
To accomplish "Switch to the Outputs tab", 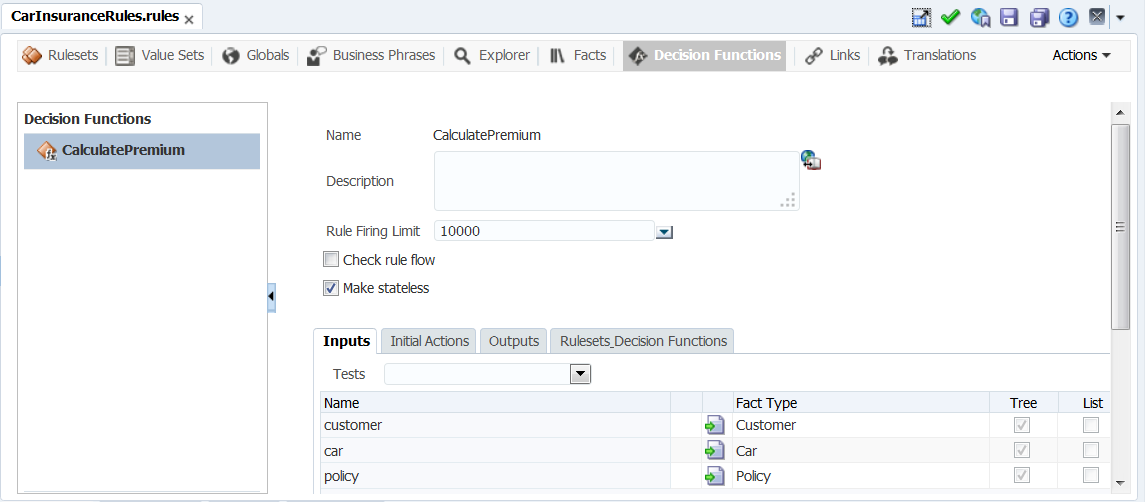I will tap(514, 341).
